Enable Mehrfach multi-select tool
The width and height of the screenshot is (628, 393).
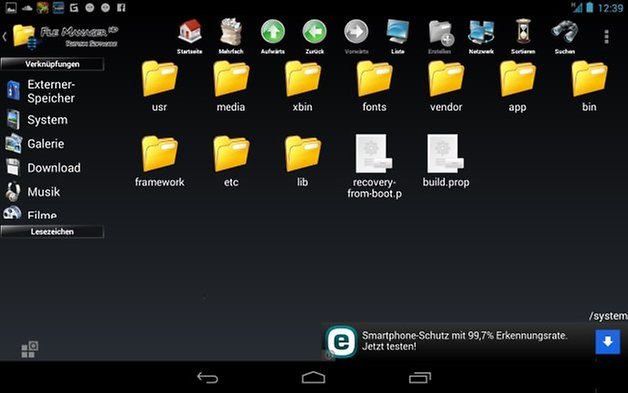[231, 36]
